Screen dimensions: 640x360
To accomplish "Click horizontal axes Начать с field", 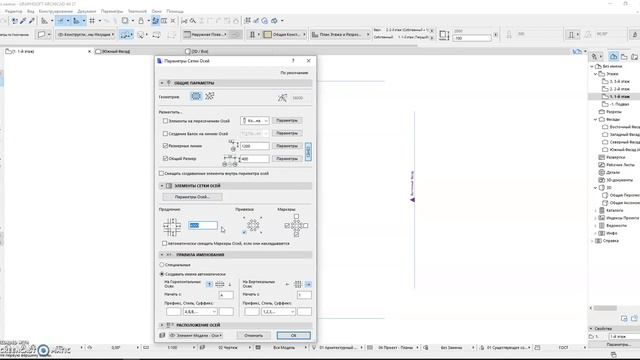I will point(226,295).
